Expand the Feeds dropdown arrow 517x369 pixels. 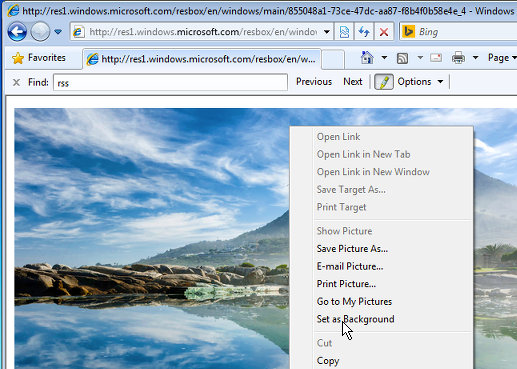tap(420, 58)
